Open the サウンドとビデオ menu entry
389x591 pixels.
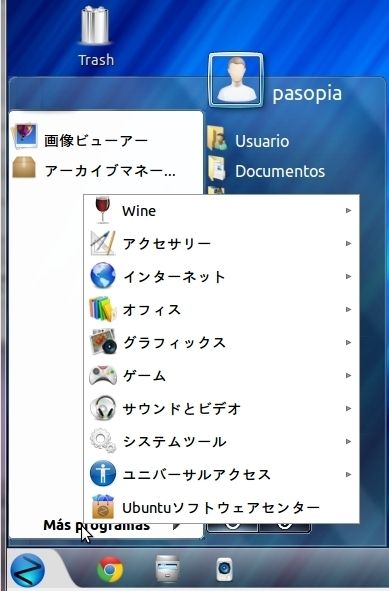221,409
